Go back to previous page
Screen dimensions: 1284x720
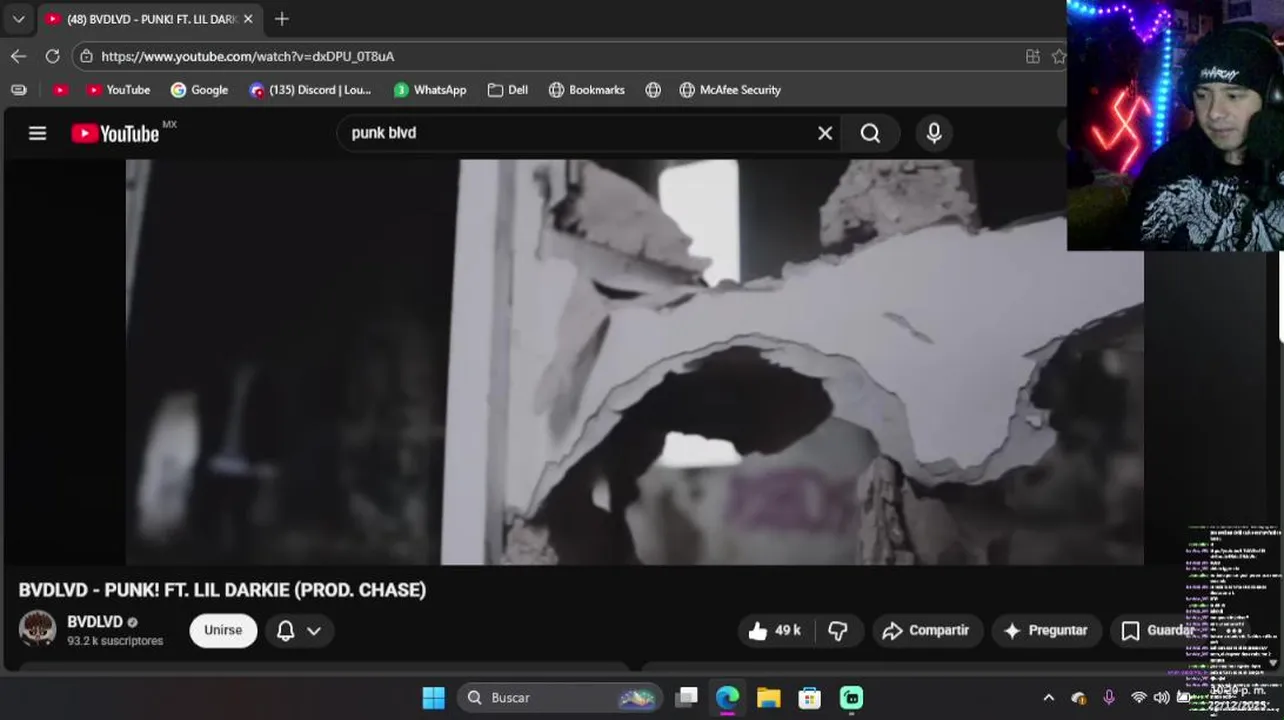pos(18,56)
